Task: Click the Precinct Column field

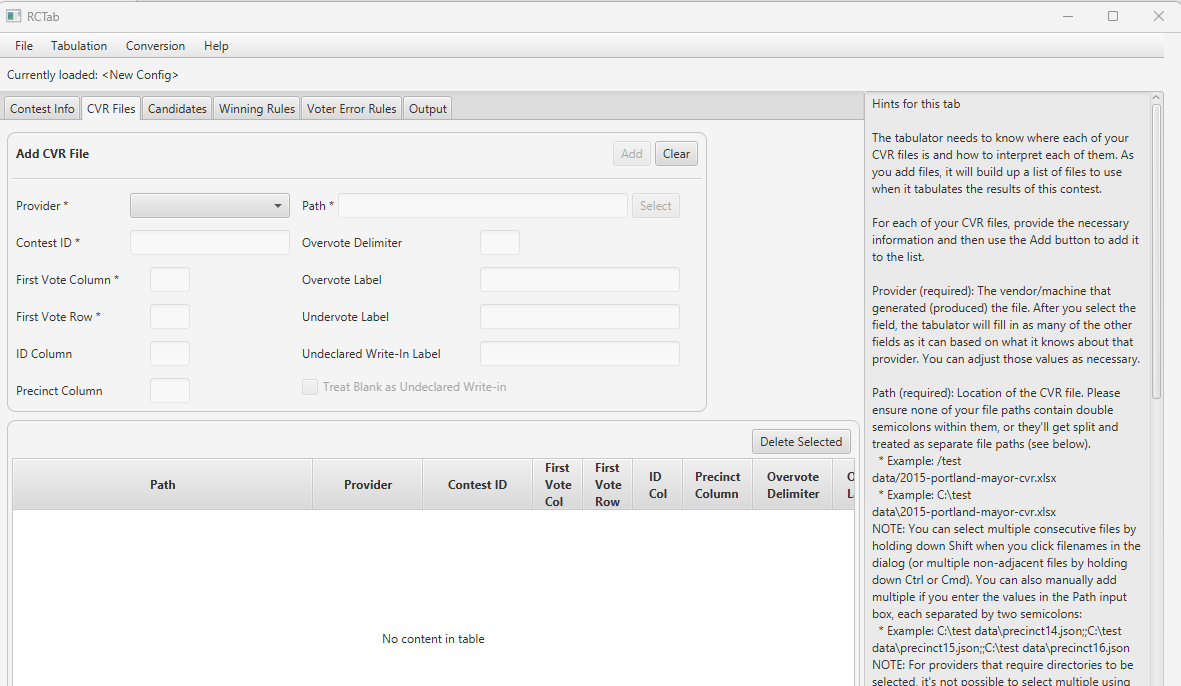Action: pos(169,390)
